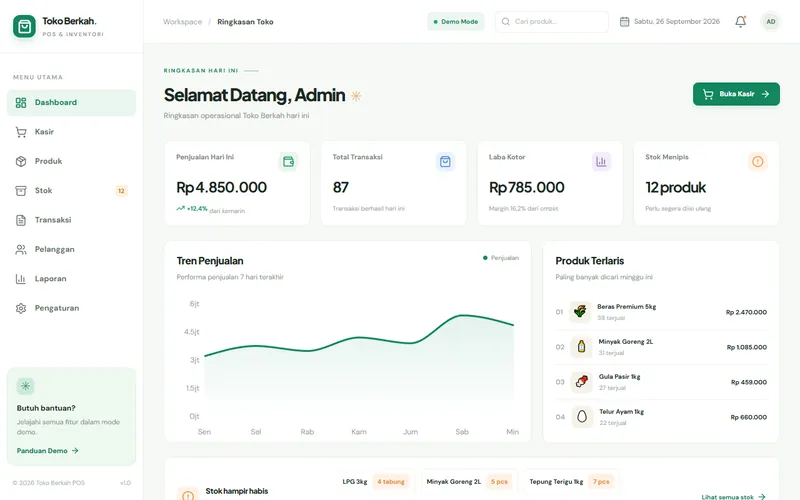Screen dimensions: 800x500
Task: Focus the Cari produk search field
Action: [552, 22]
